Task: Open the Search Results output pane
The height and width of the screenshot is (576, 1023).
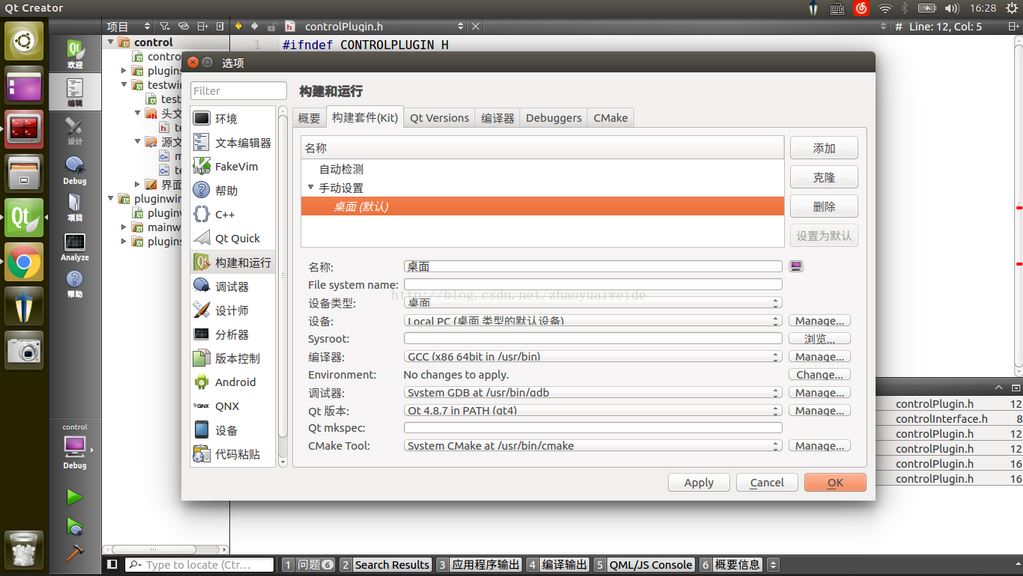Action: [x=386, y=565]
